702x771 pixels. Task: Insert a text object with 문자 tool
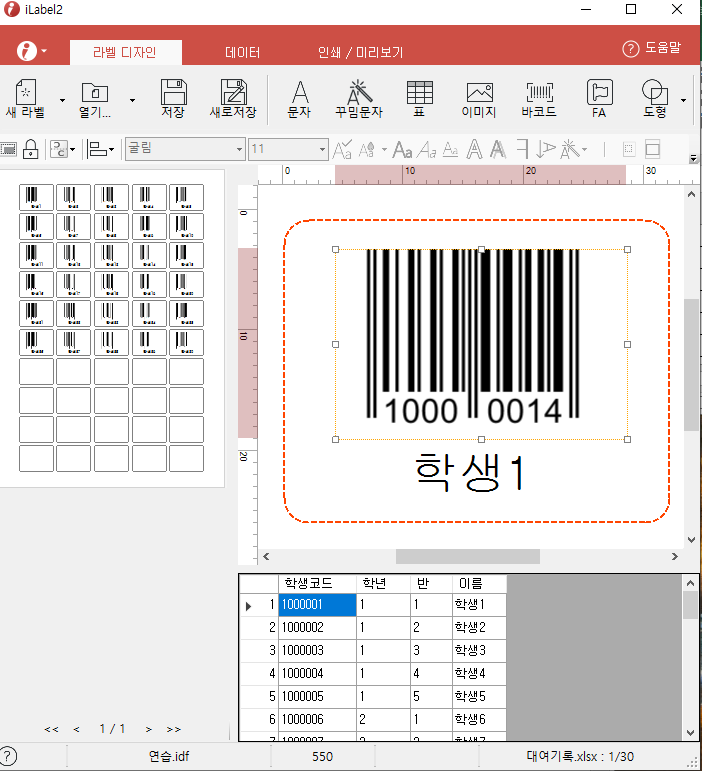(x=299, y=98)
